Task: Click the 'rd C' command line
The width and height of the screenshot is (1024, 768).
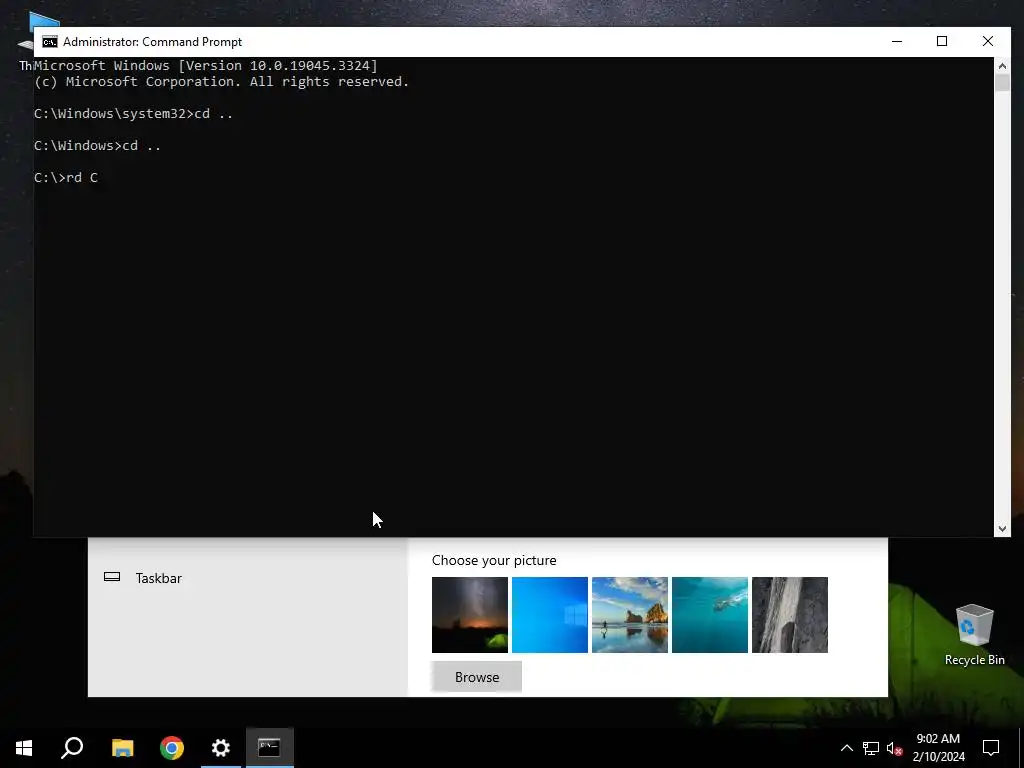Action: [66, 178]
